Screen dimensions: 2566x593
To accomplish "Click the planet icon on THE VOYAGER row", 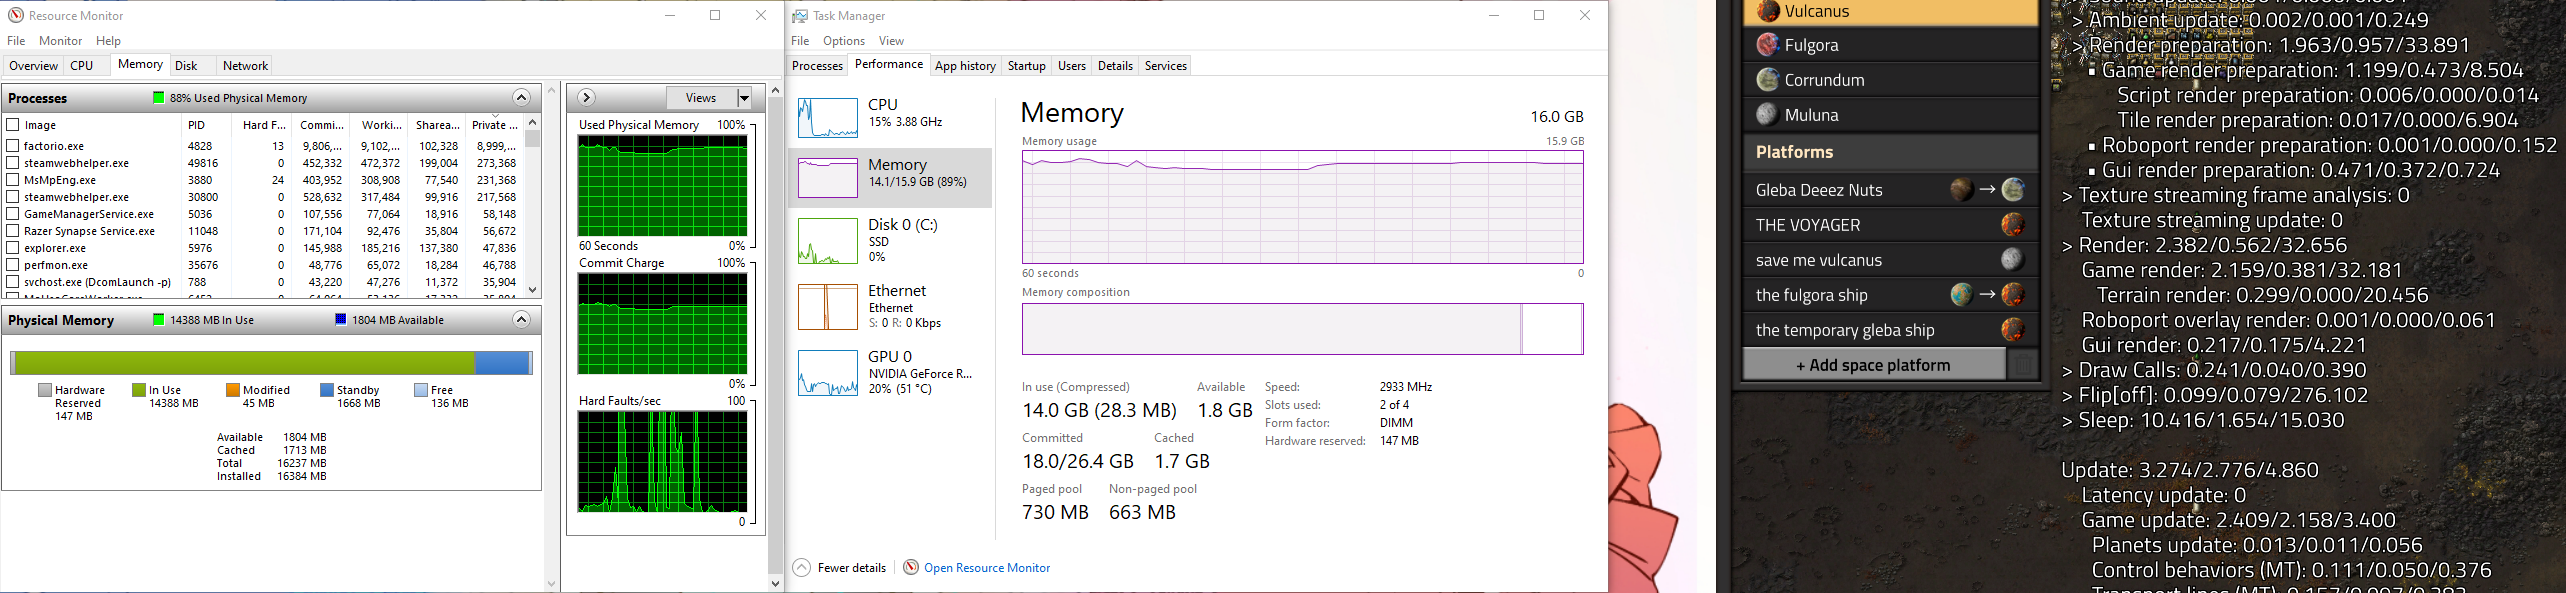I will coord(2013,225).
